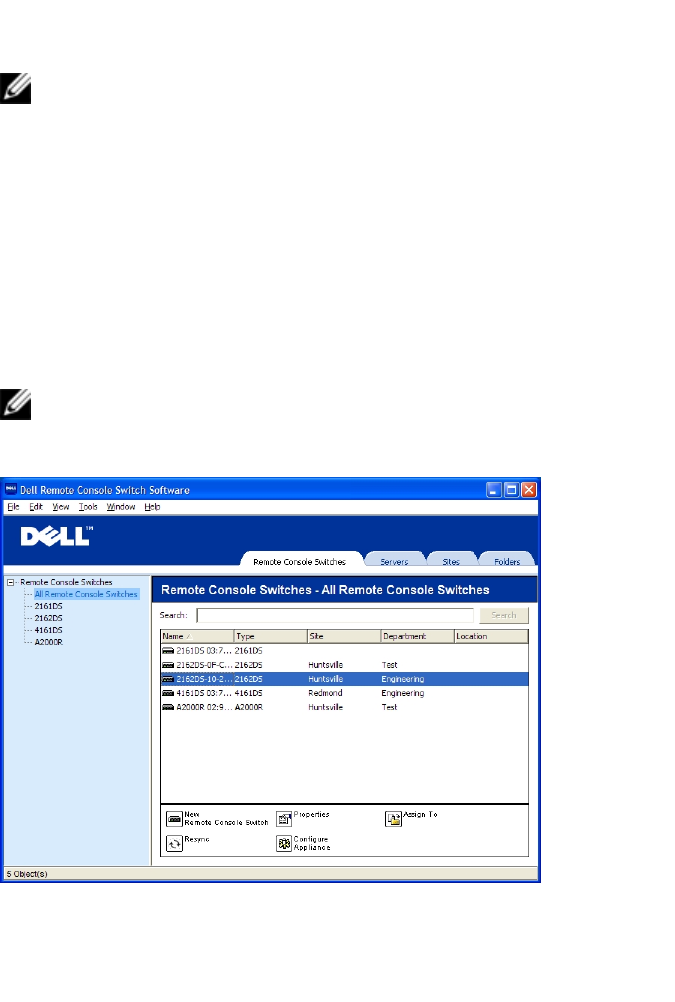Click Engineering in the 4161DS row
675x1002 pixels.
(x=403, y=693)
